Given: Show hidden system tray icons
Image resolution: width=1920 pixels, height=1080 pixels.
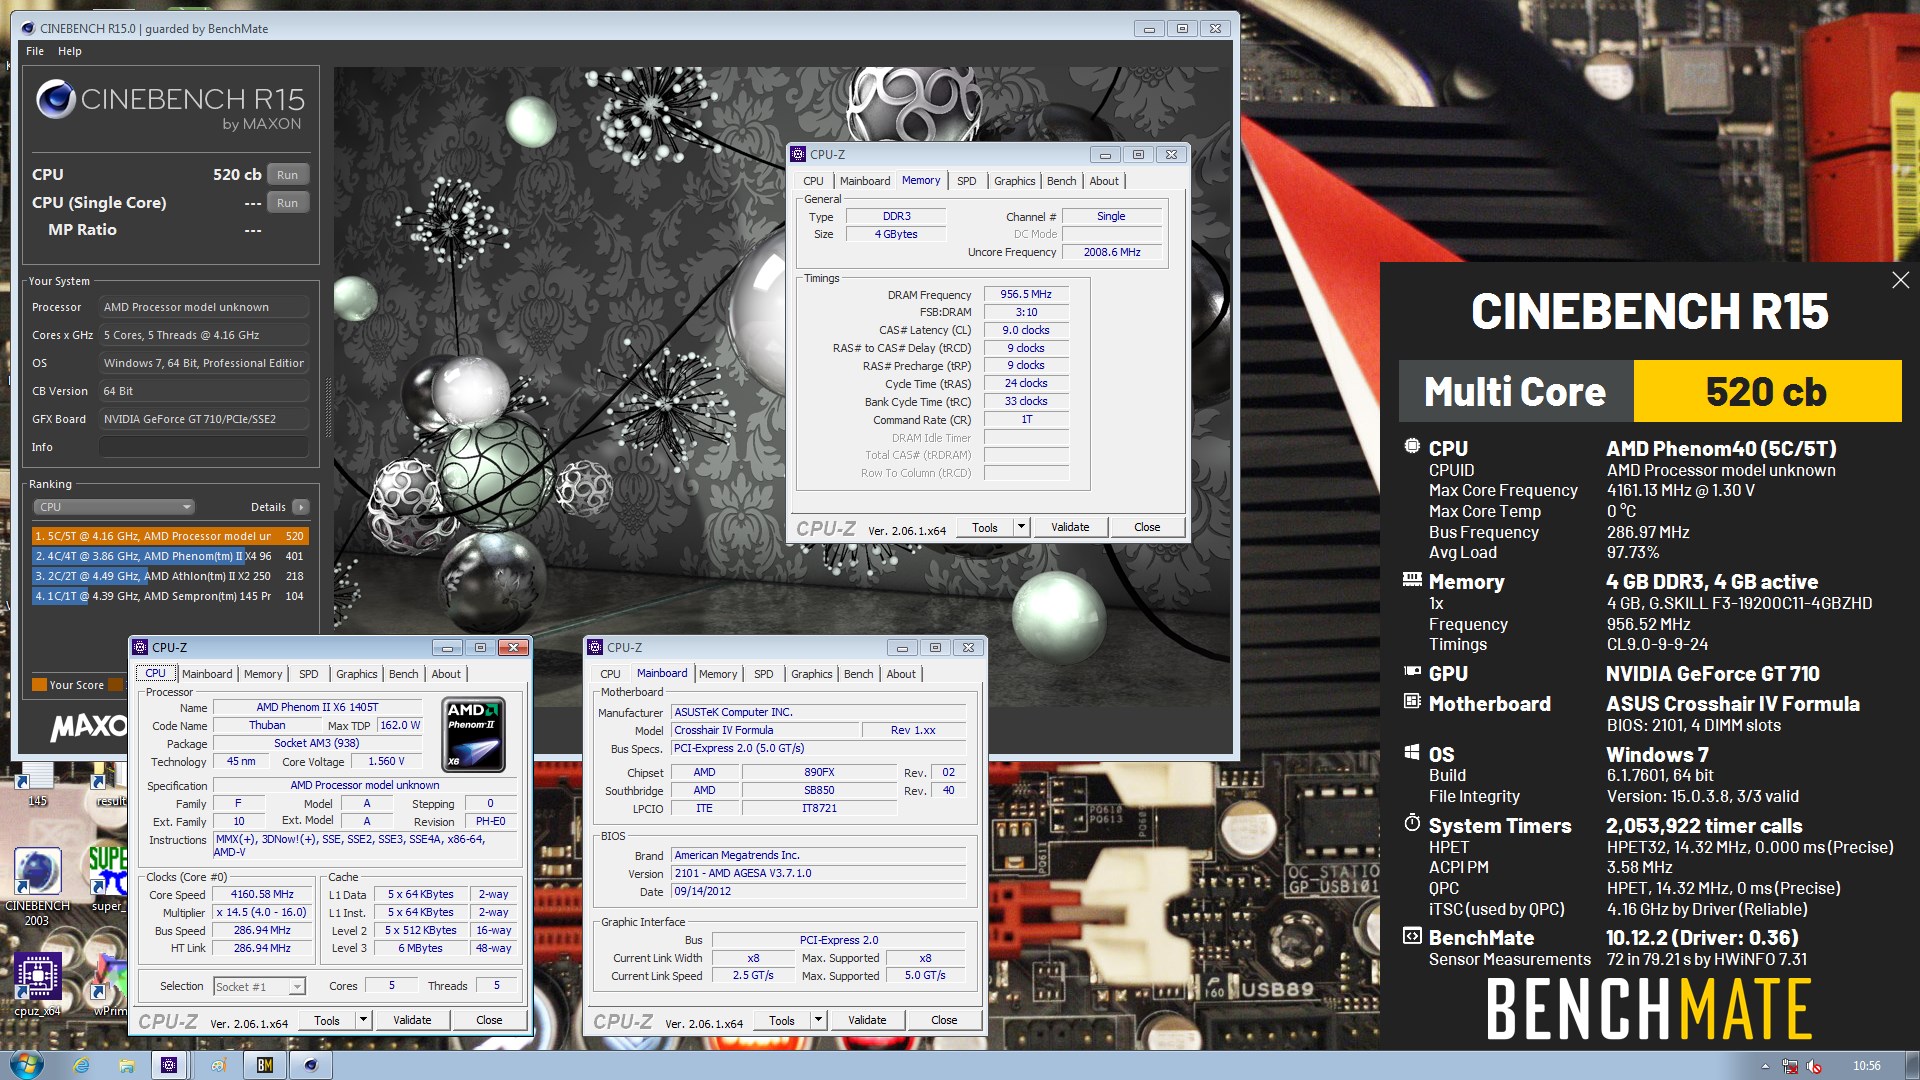Looking at the screenshot, I should point(1765,1066).
